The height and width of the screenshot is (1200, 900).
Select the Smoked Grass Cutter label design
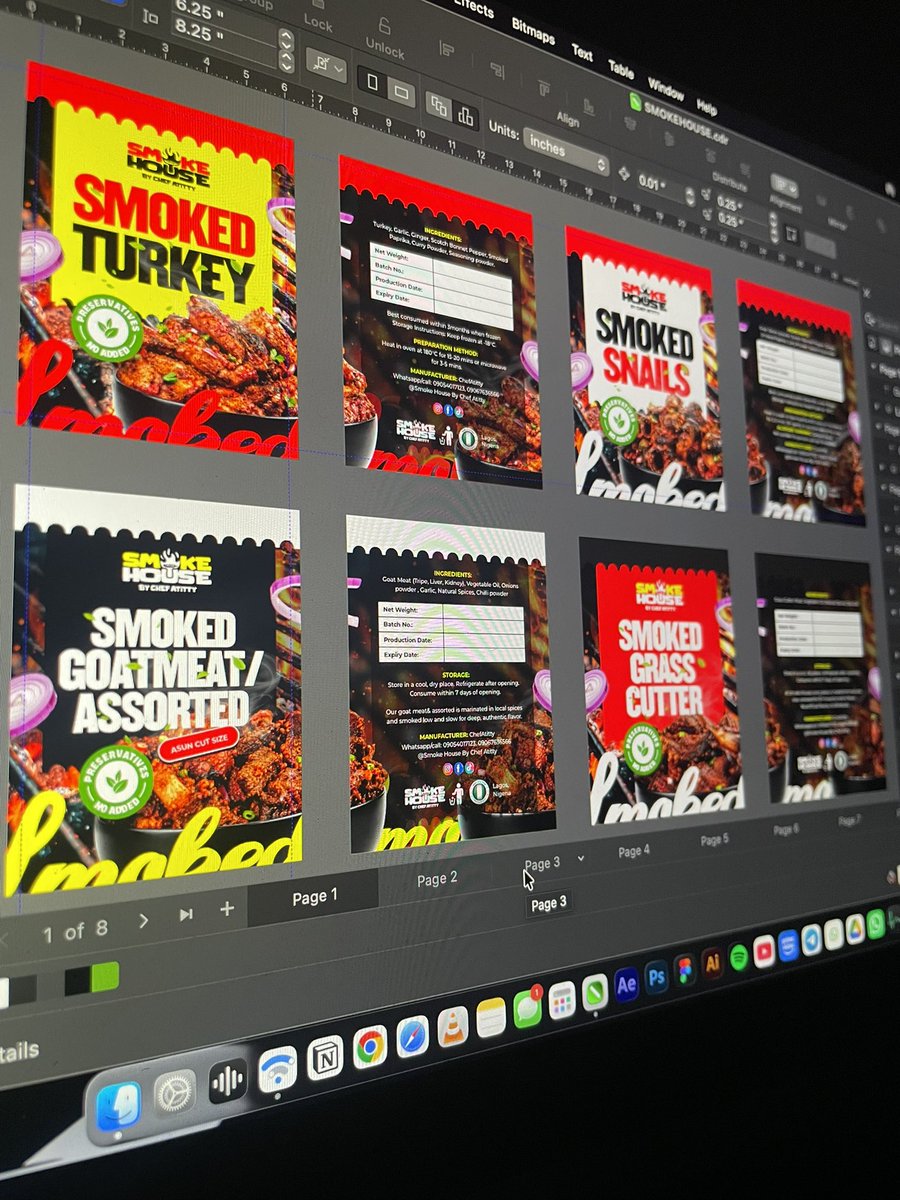click(661, 680)
